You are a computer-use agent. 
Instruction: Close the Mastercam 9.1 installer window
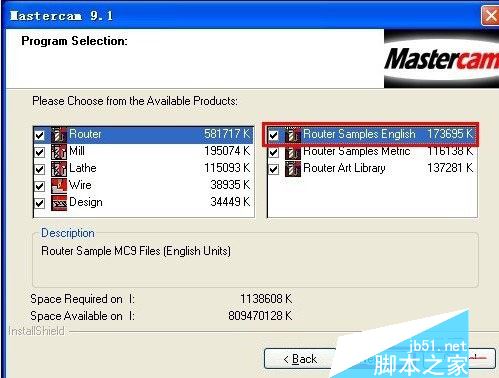pos(490,16)
